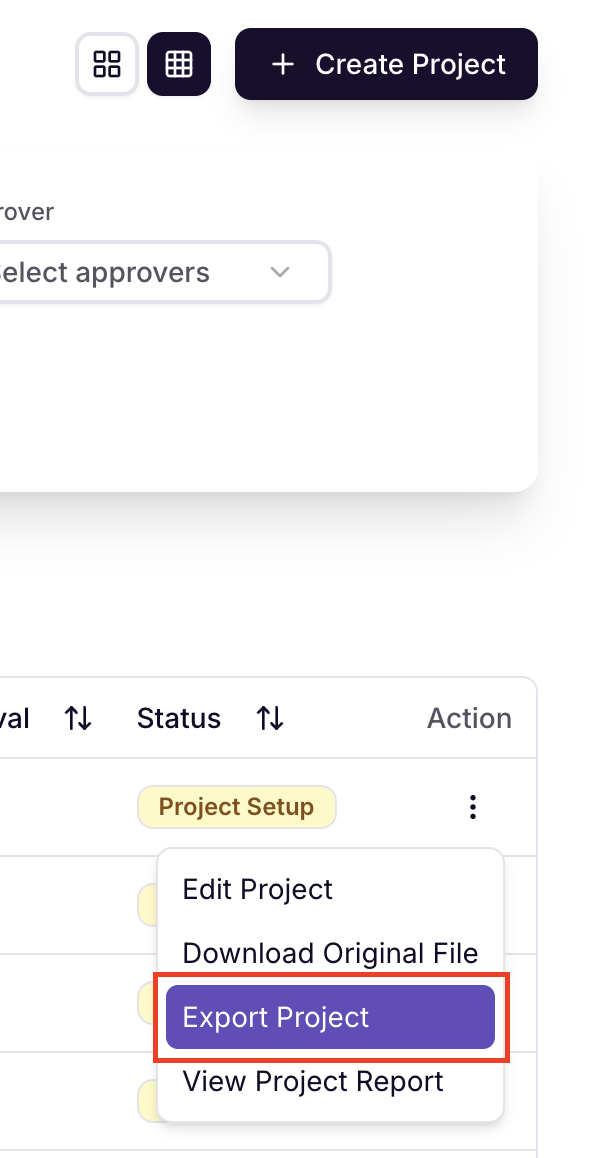Click the Action column header
The height and width of the screenshot is (1158, 604).
click(x=469, y=718)
